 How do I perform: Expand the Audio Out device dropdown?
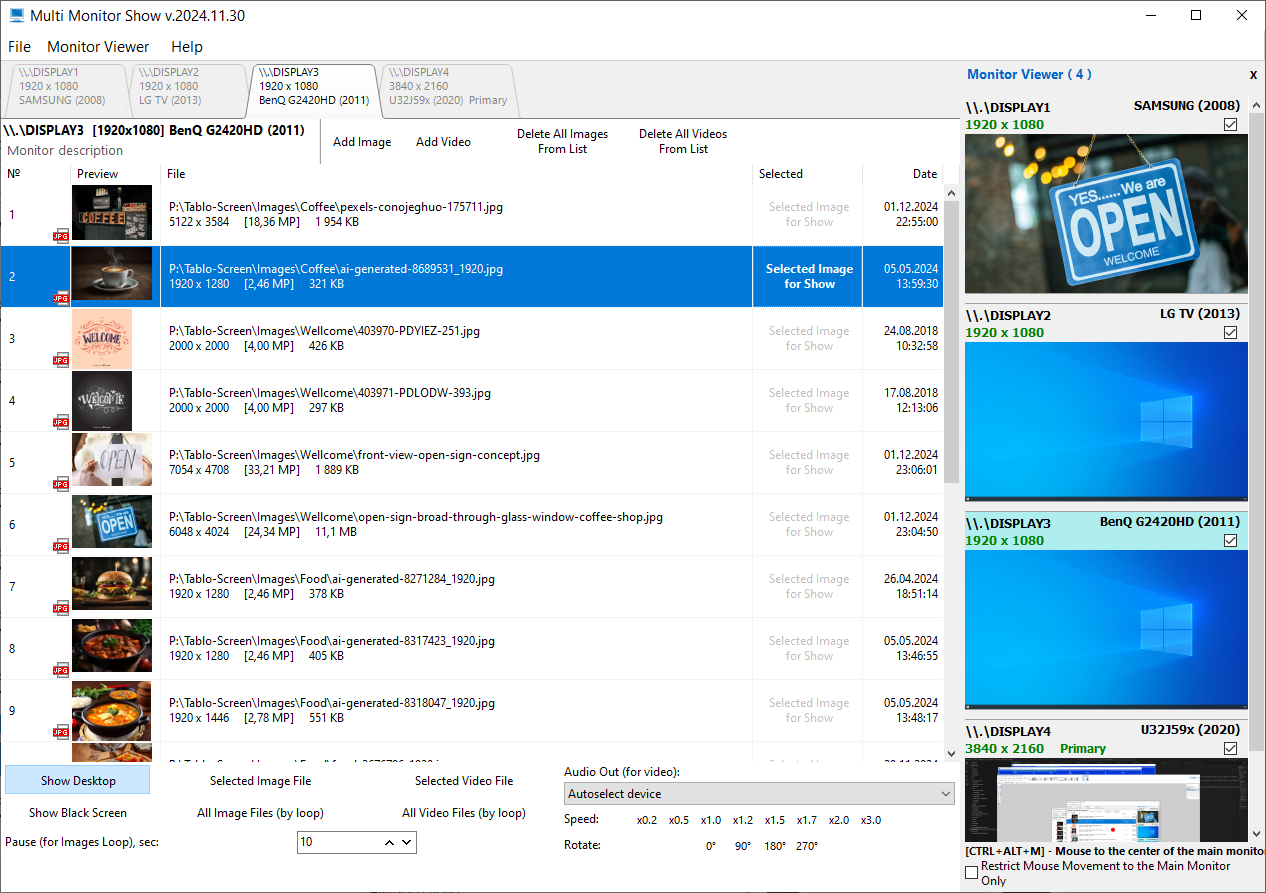tap(945, 794)
